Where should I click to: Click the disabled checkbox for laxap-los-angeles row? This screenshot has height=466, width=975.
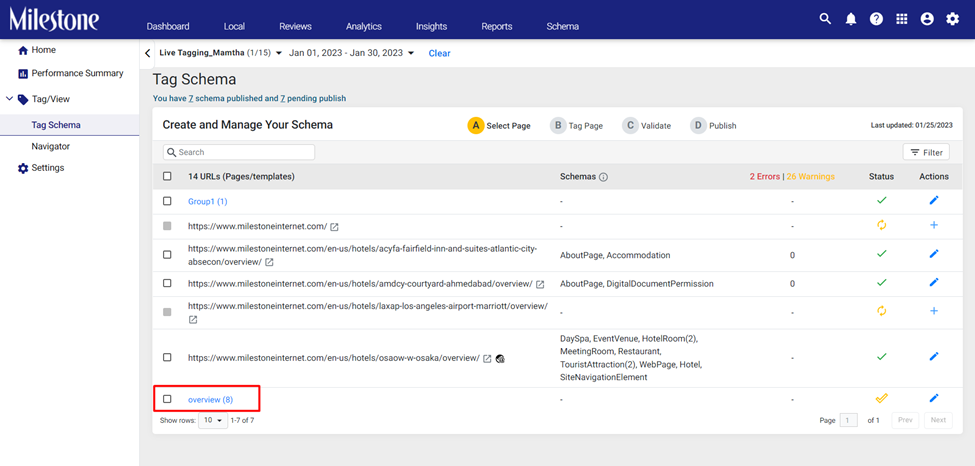pos(167,312)
